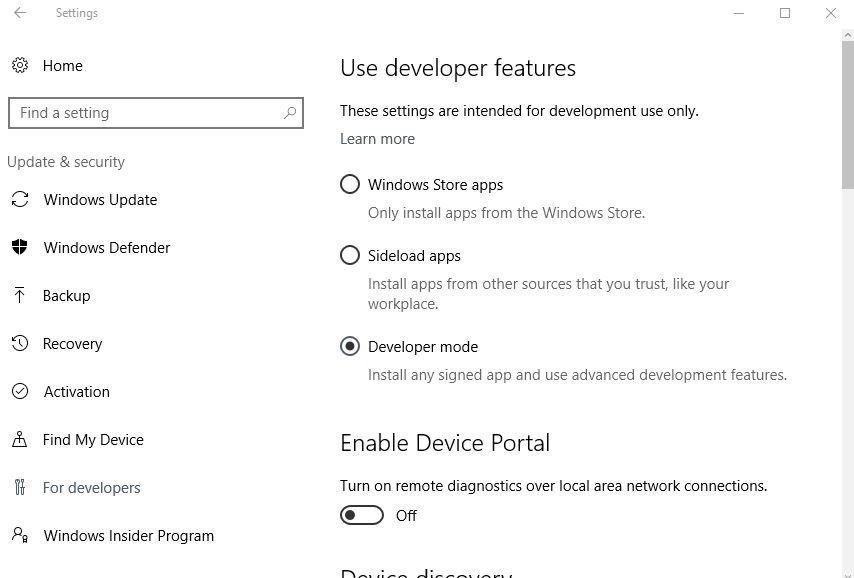Image resolution: width=854 pixels, height=578 pixels.
Task: Select the Windows Store apps radio button
Action: pyautogui.click(x=350, y=184)
